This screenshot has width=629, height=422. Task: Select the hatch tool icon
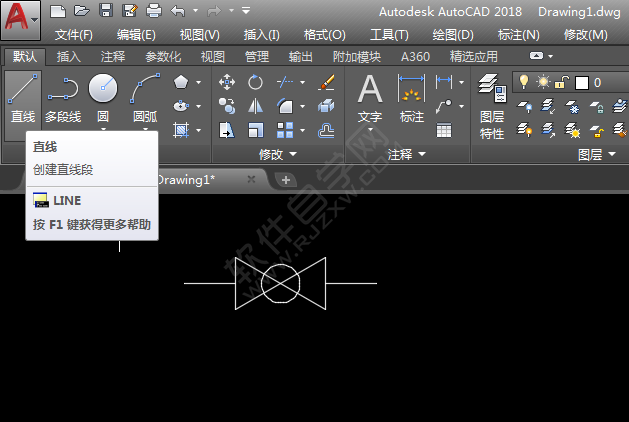181,130
